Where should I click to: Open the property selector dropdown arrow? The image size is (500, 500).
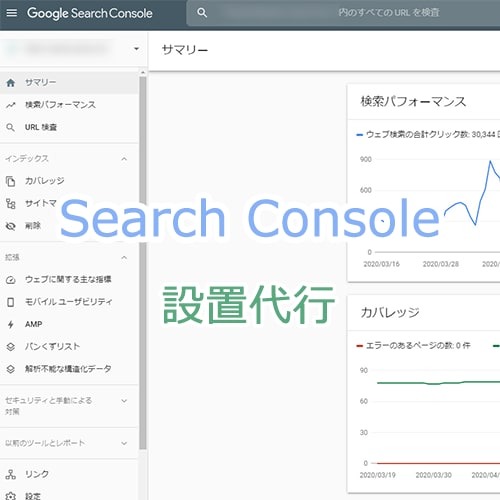[x=136, y=49]
